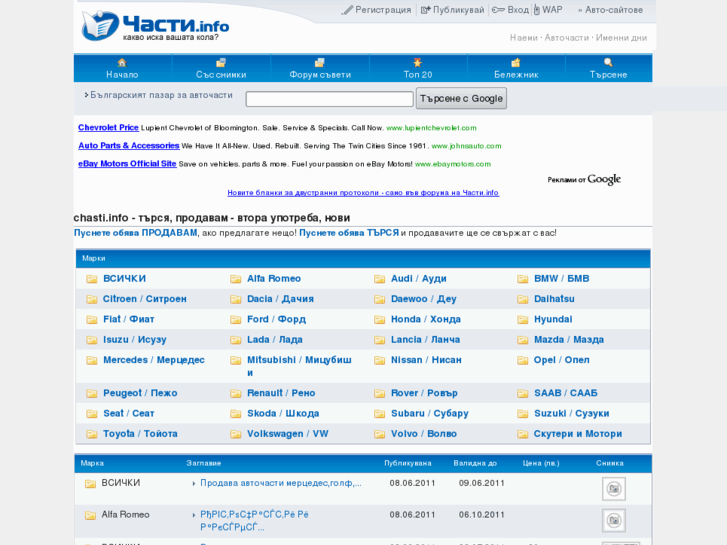Open the Nissan / Нисан brand link
The width and height of the screenshot is (727, 545).
426,360
